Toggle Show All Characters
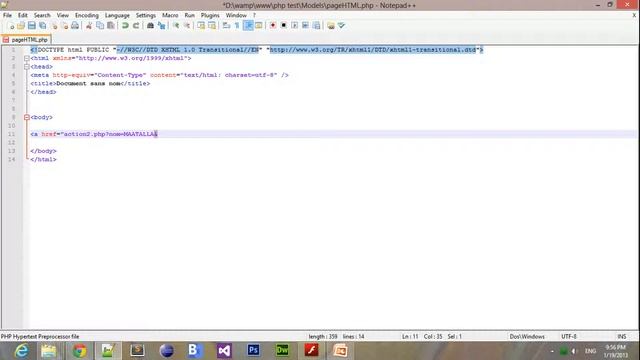Viewport: 640px width, 360px height. click(x=237, y=26)
